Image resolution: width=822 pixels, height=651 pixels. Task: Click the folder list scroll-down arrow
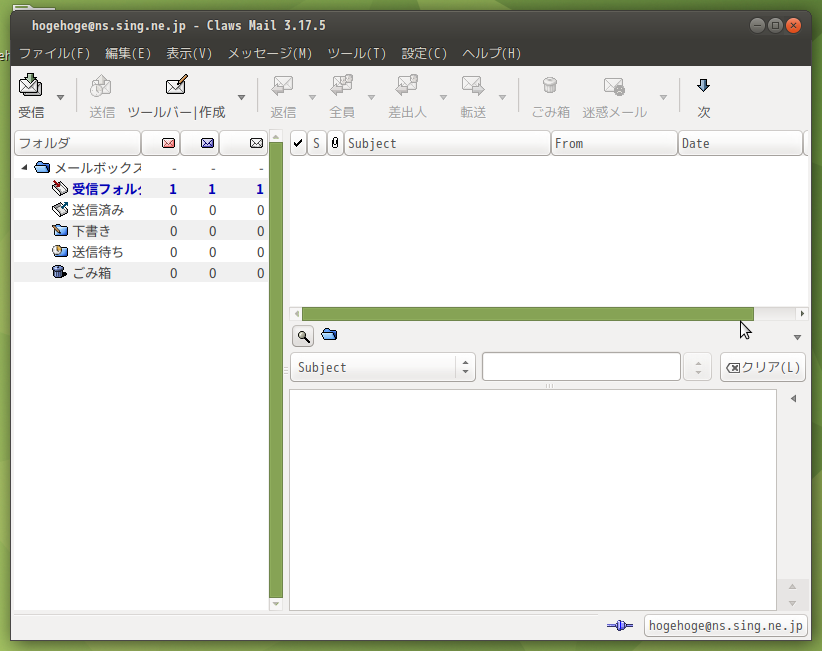pyautogui.click(x=276, y=604)
